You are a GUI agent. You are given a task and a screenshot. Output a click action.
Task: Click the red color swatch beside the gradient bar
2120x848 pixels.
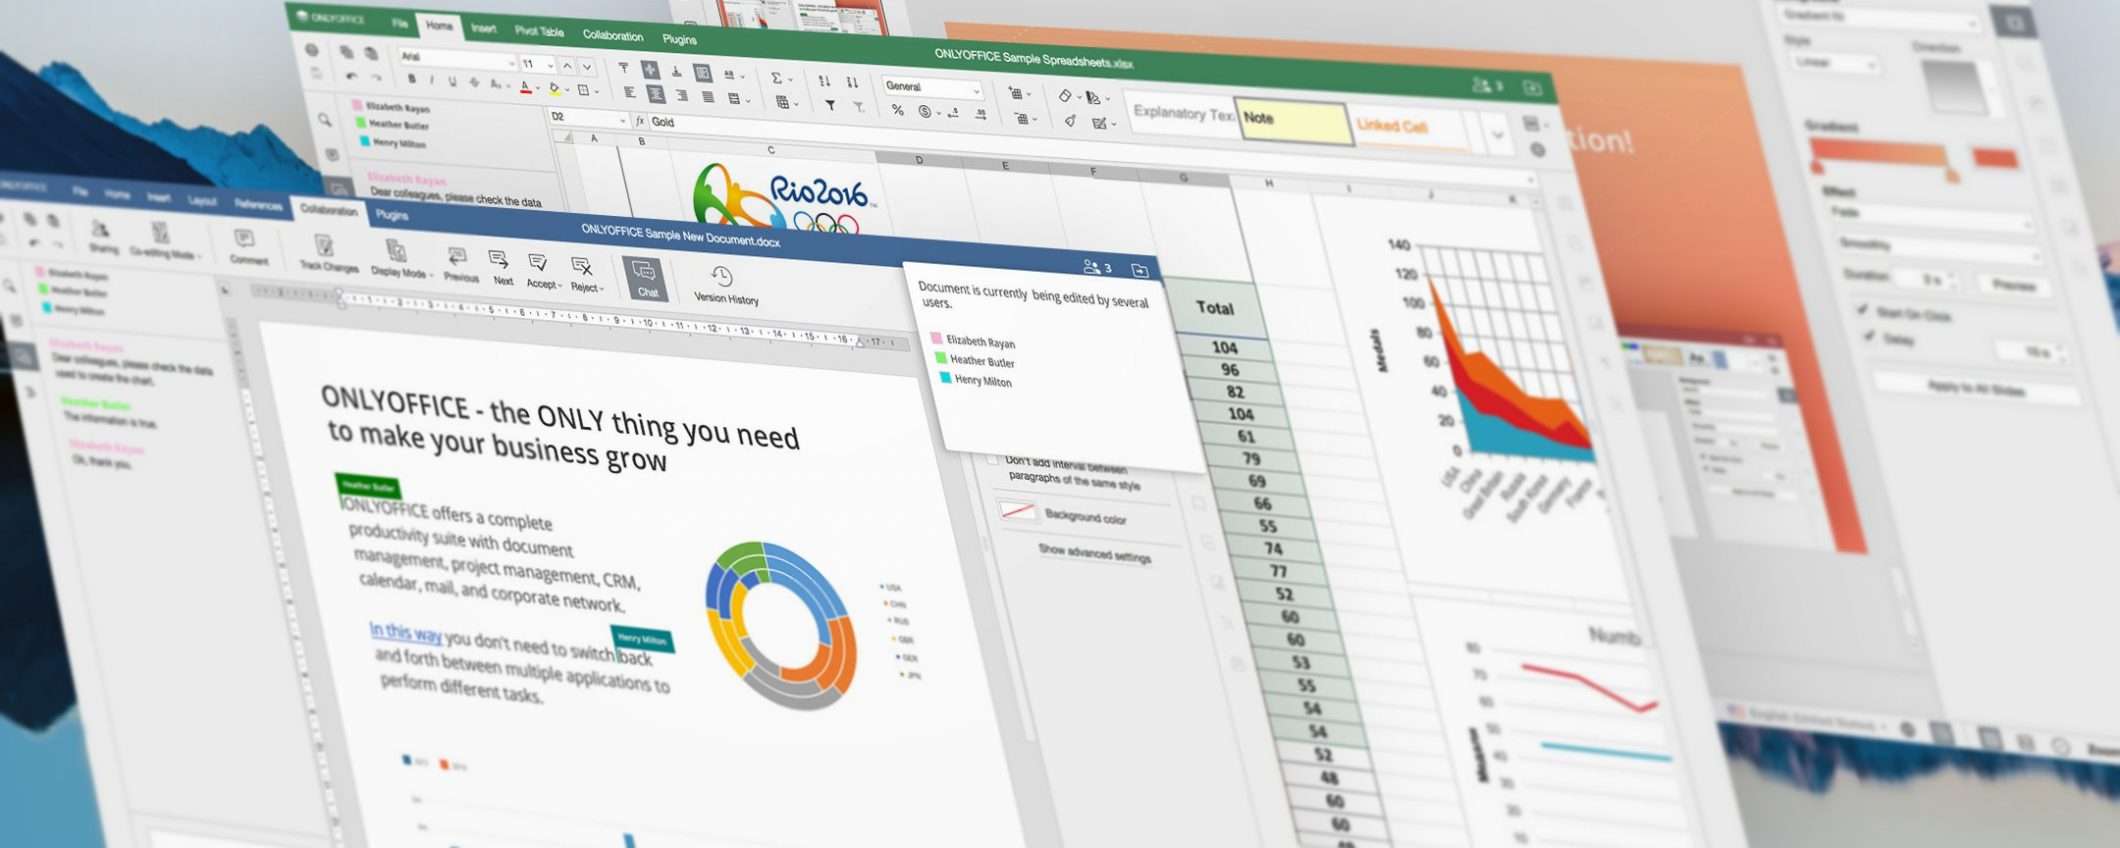coord(1994,157)
